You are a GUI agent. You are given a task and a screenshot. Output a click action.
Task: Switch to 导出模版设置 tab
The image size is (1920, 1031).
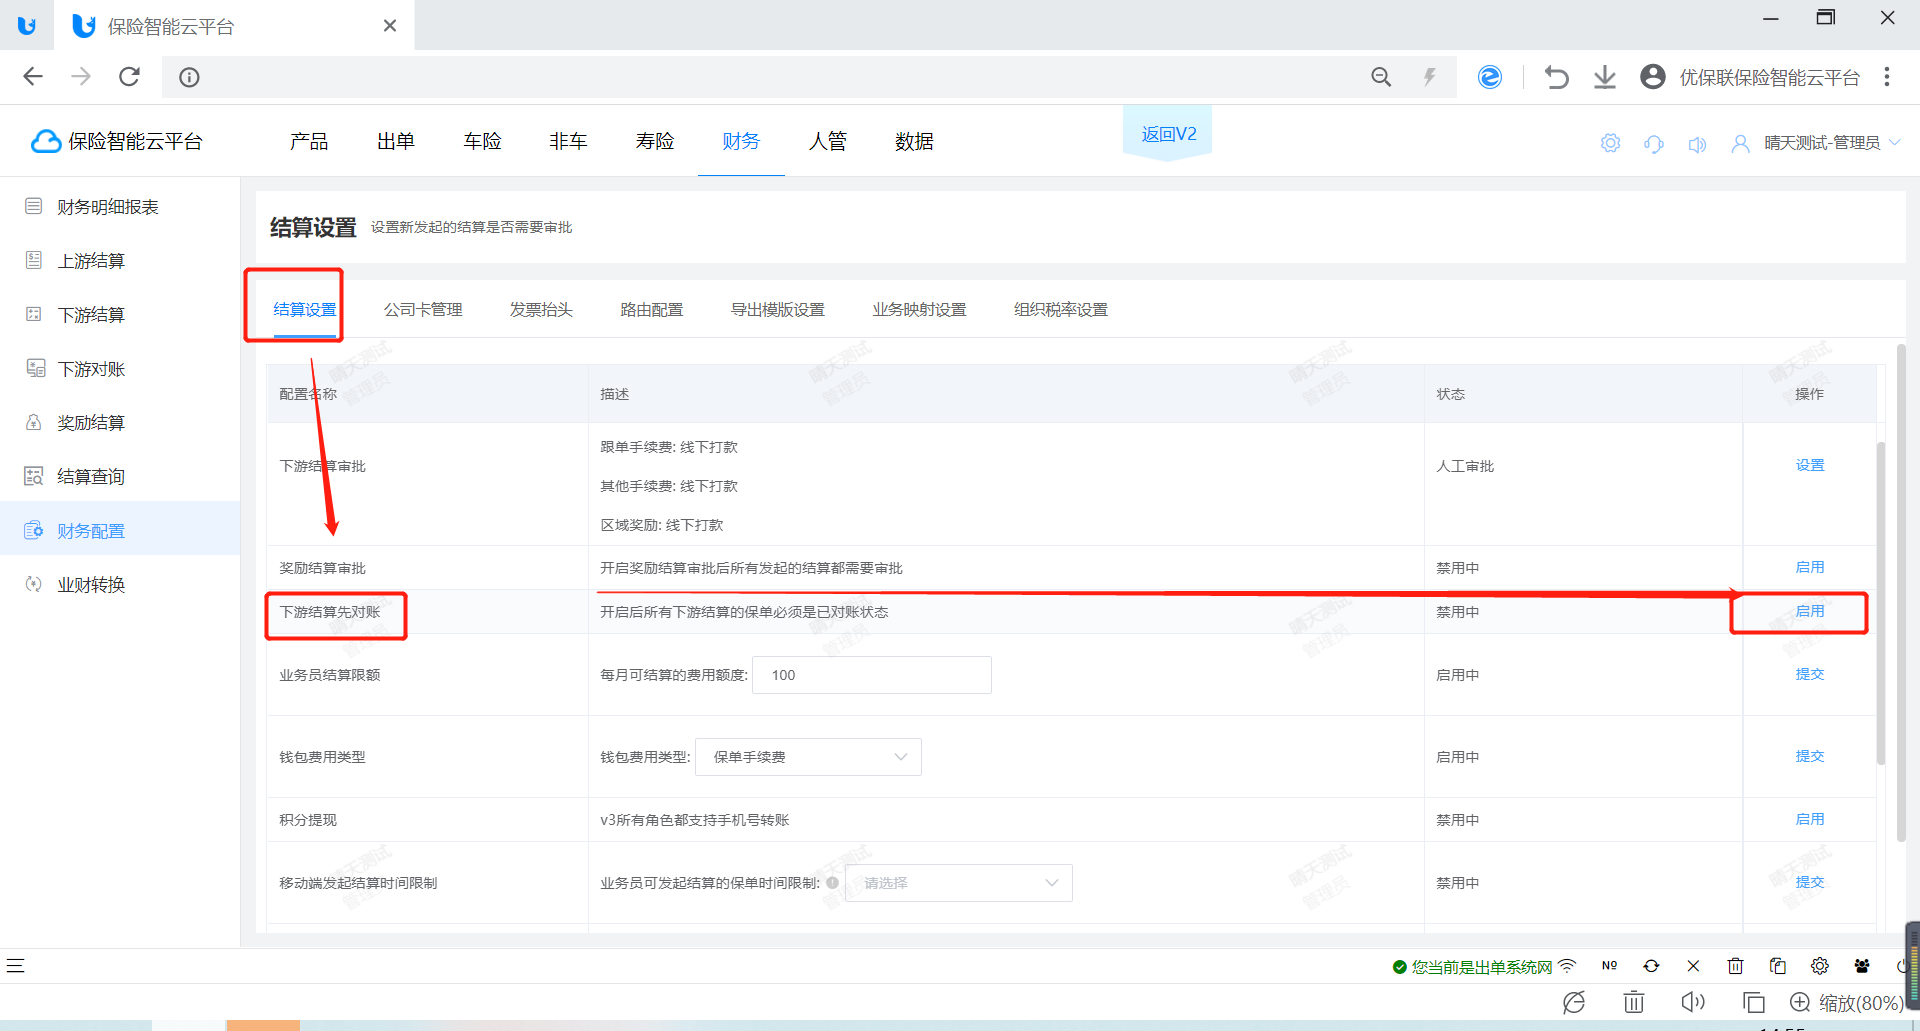click(x=778, y=310)
